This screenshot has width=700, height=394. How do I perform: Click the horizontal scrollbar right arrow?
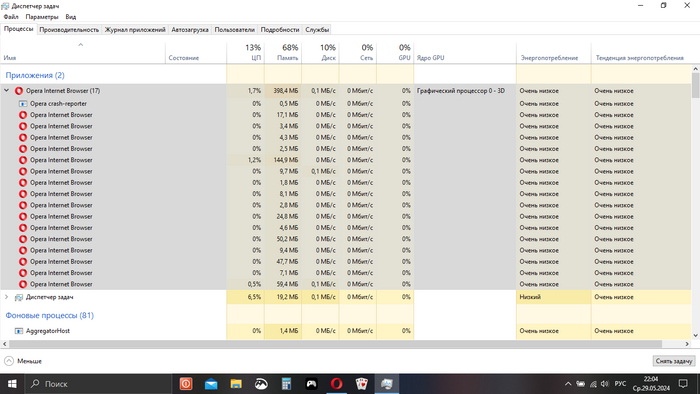coord(687,344)
